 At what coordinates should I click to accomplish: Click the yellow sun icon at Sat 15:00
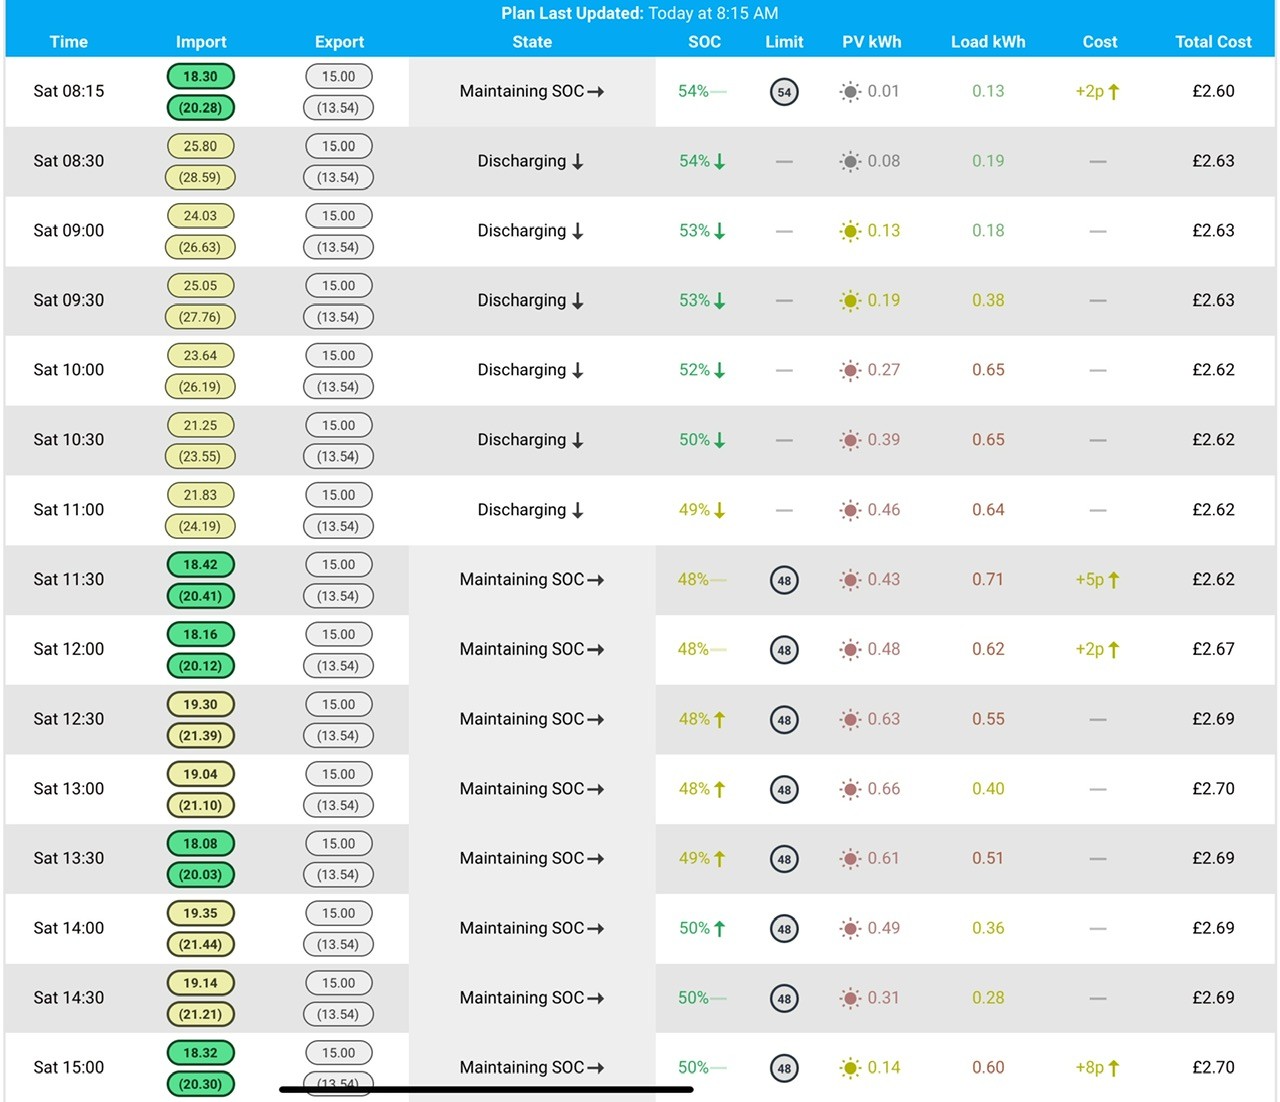[x=850, y=1068]
